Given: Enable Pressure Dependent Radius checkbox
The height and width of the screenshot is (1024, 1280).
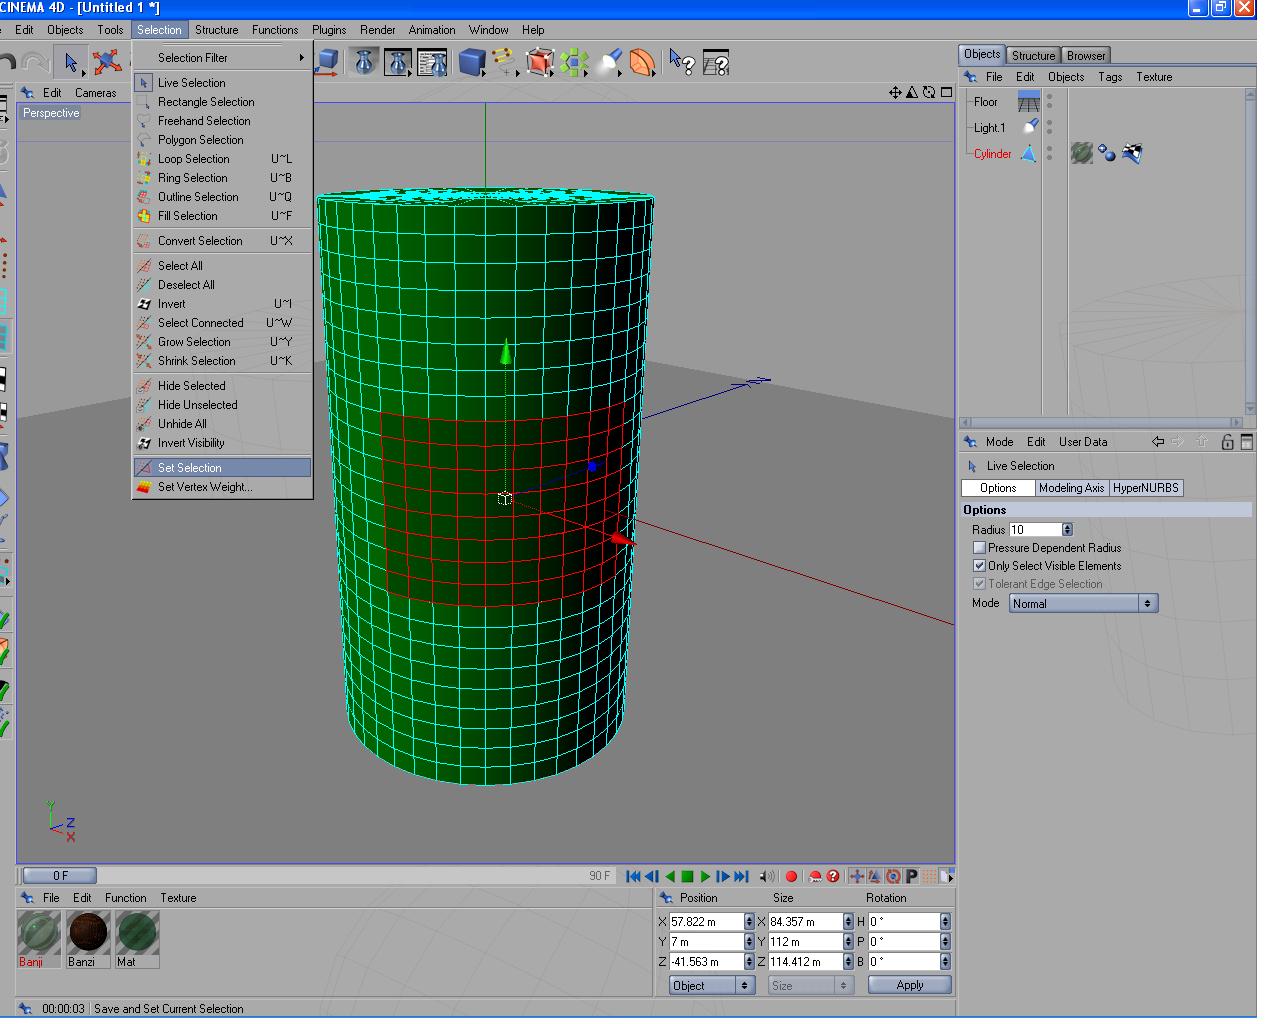Looking at the screenshot, I should [980, 548].
